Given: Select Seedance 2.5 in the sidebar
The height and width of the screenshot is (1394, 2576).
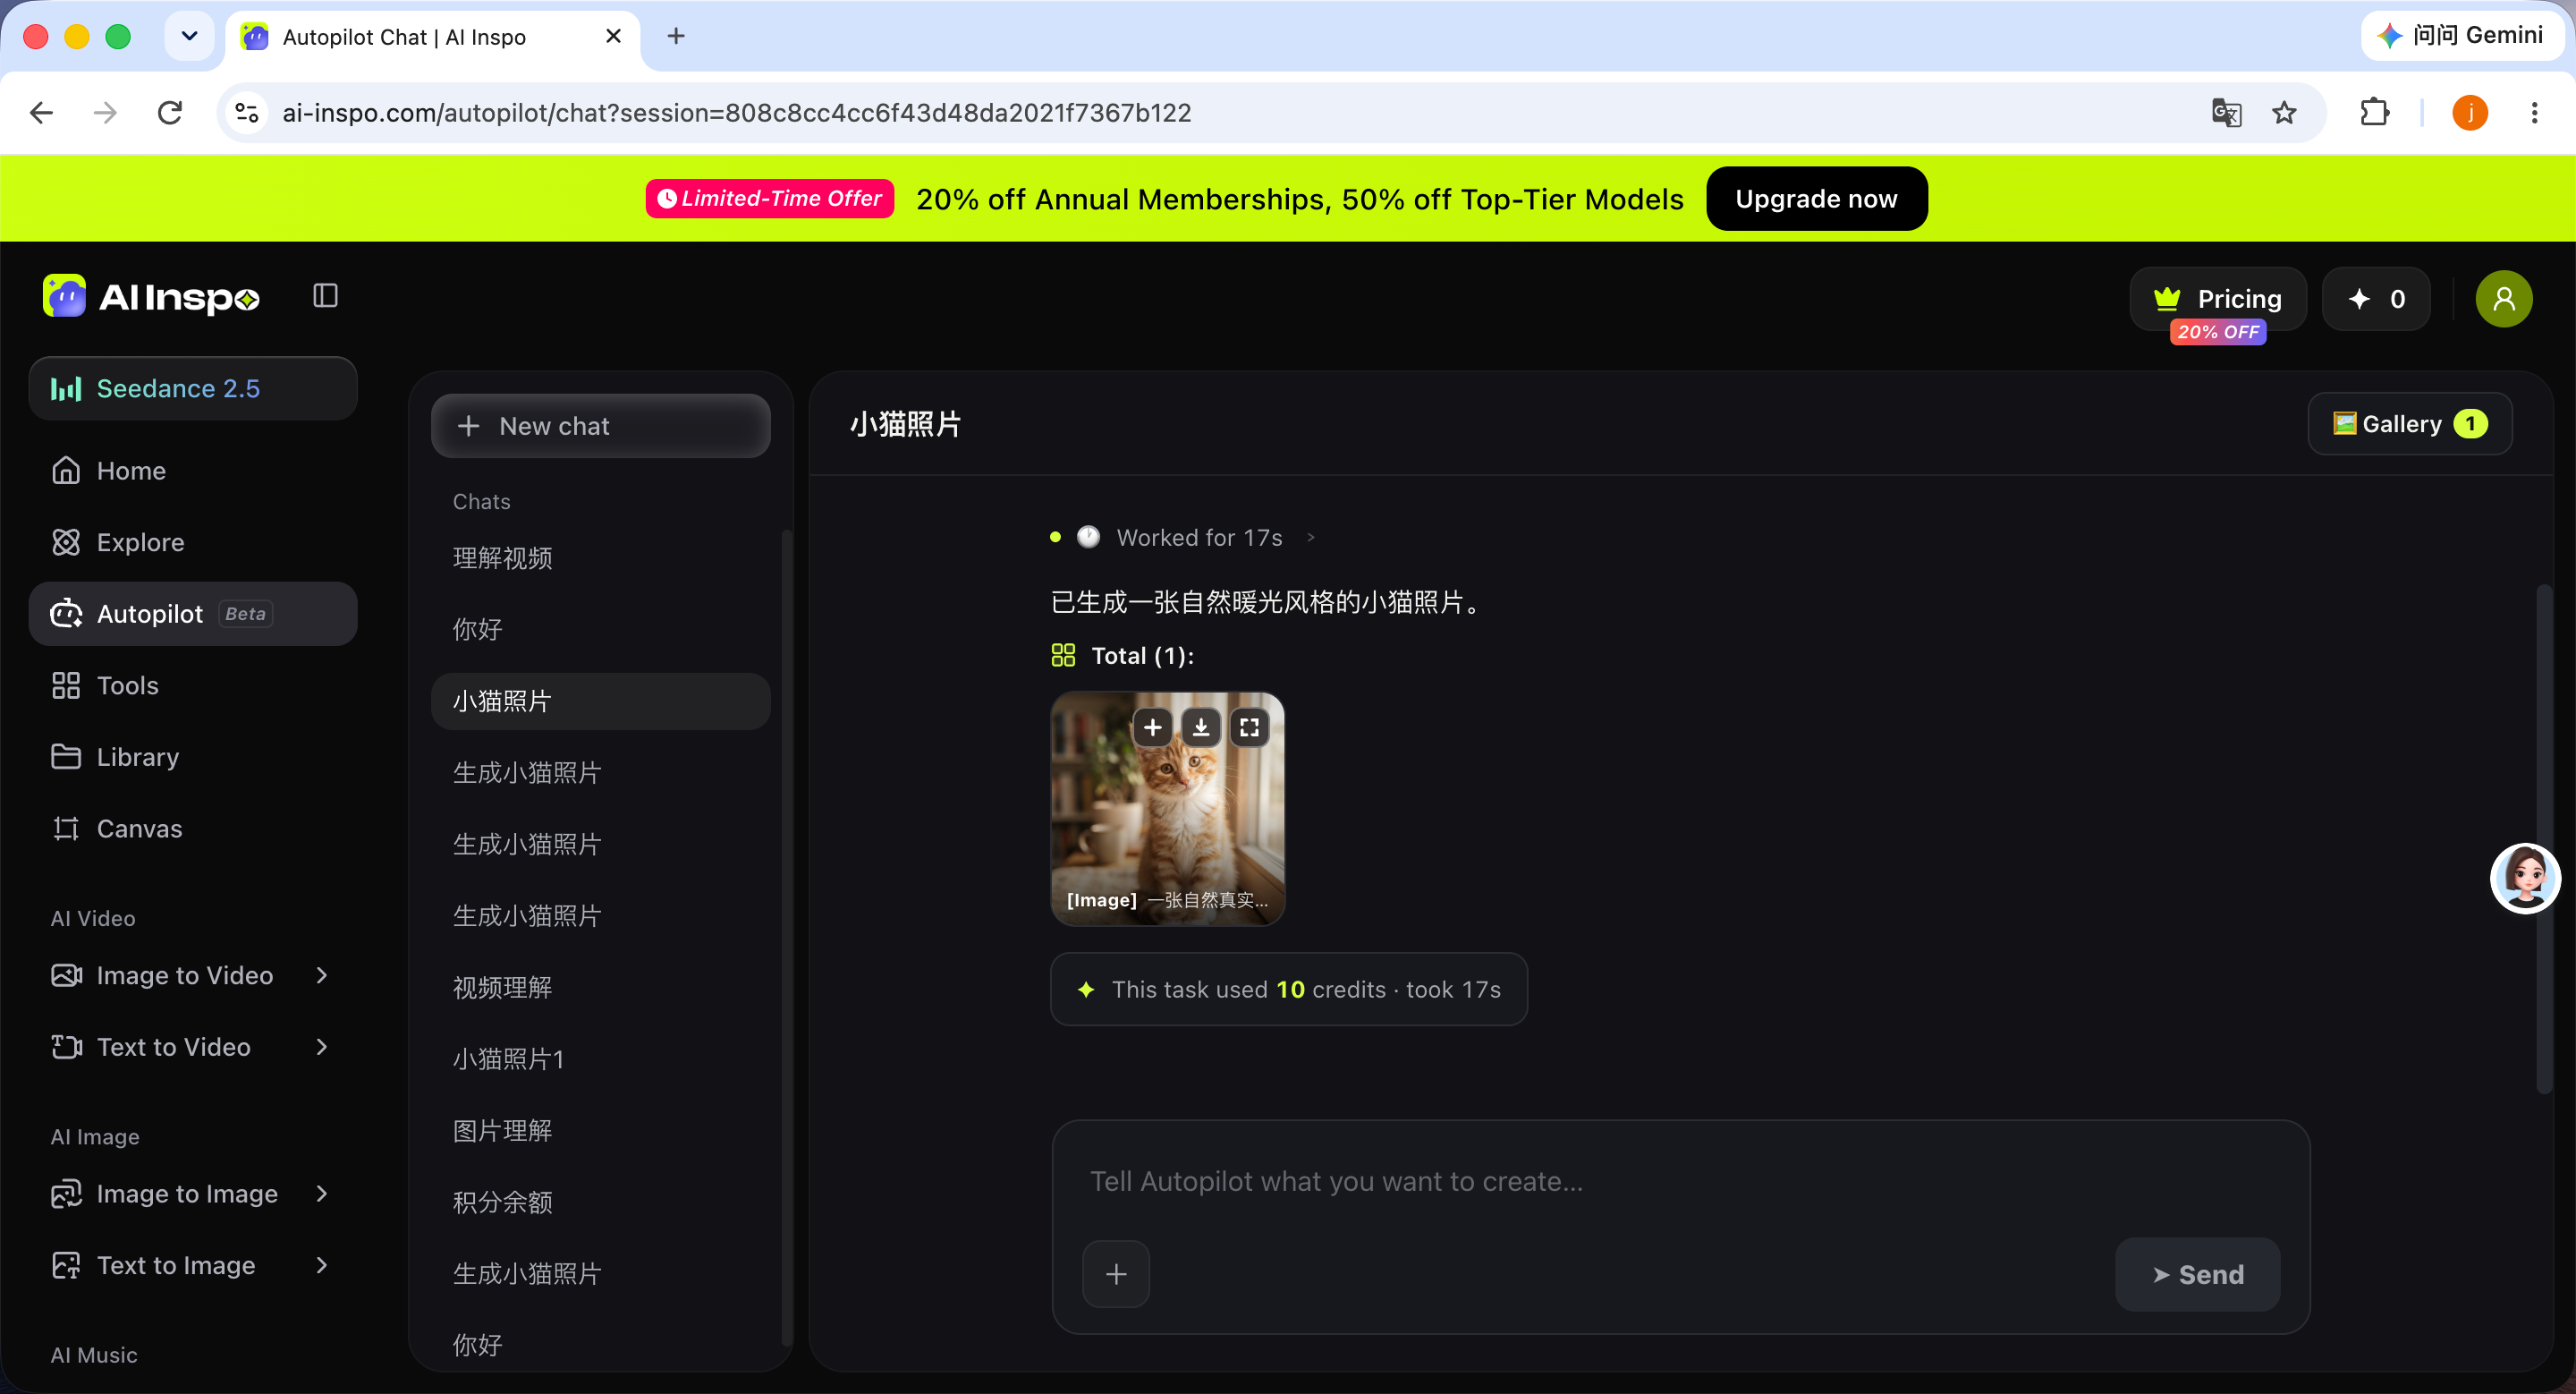Looking at the screenshot, I should tap(193, 388).
